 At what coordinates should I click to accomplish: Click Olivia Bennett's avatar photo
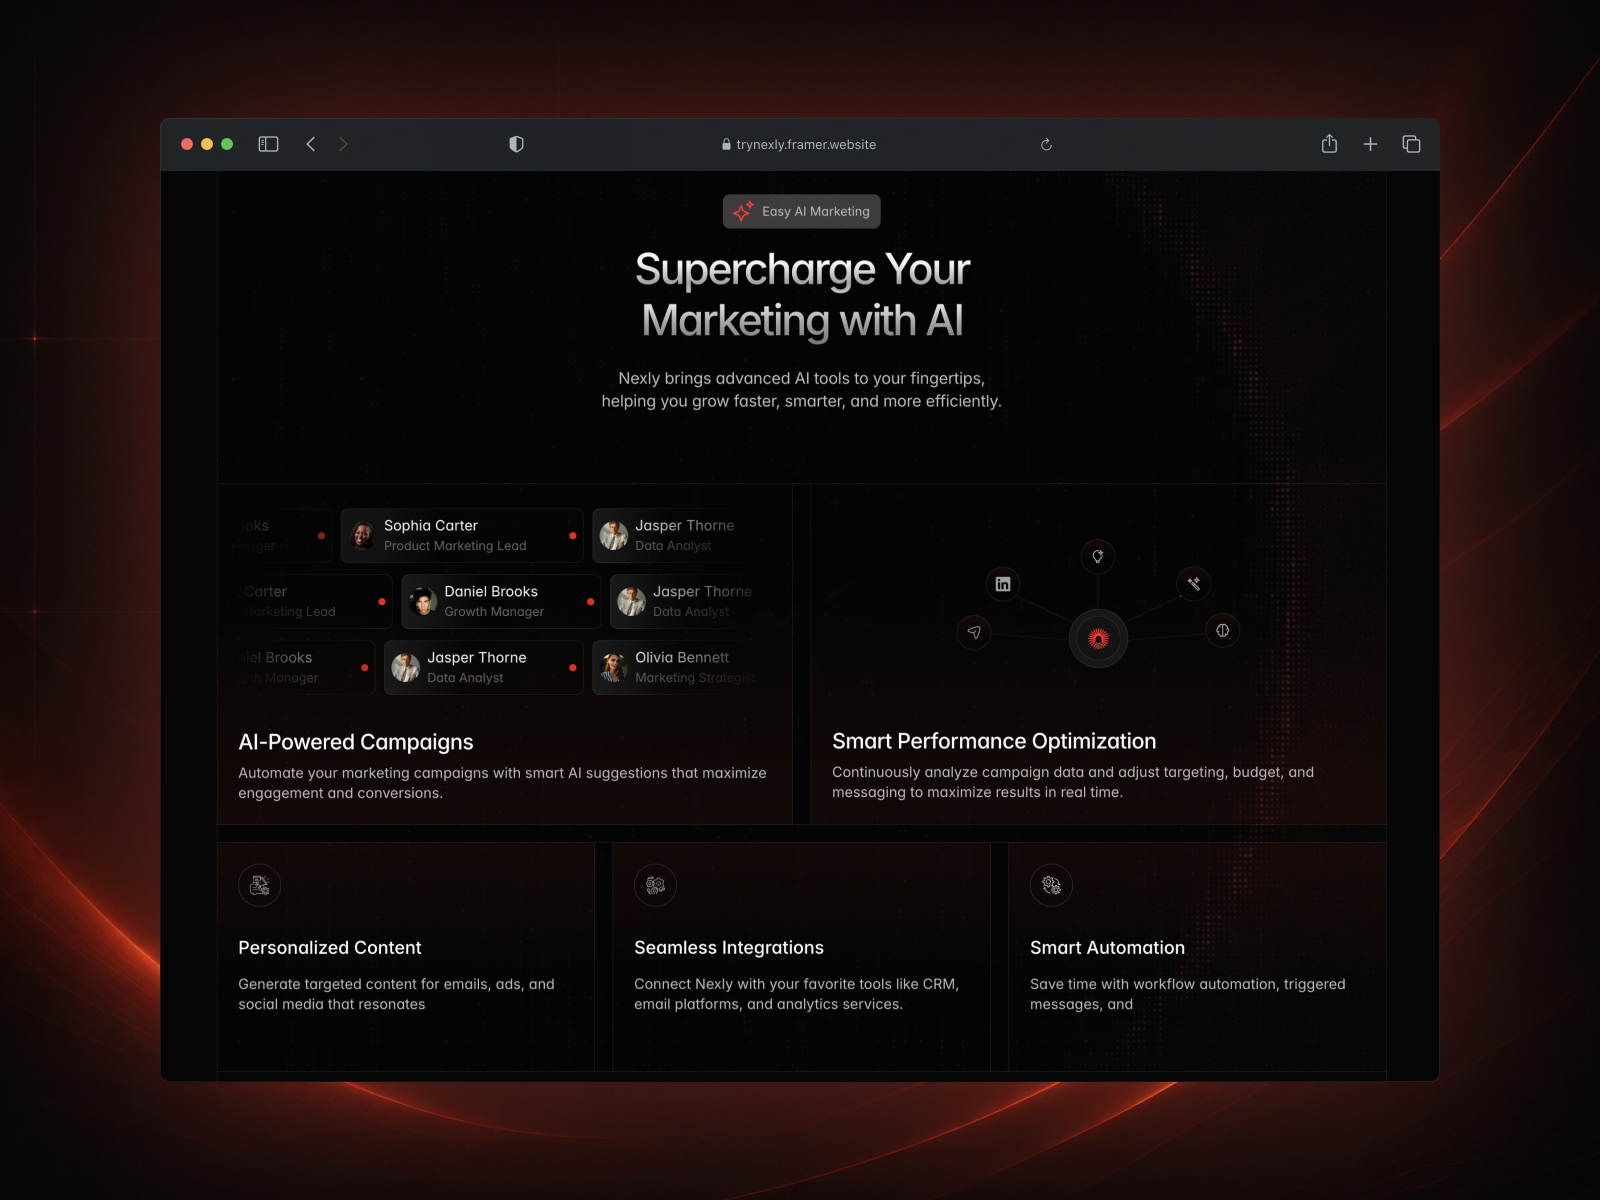tap(614, 667)
